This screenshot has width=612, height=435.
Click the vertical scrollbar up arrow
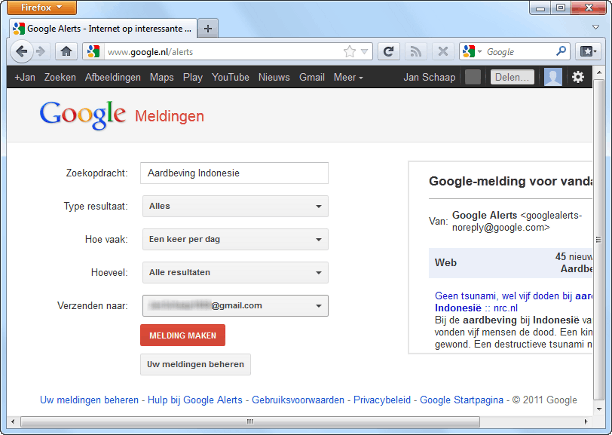click(x=599, y=73)
